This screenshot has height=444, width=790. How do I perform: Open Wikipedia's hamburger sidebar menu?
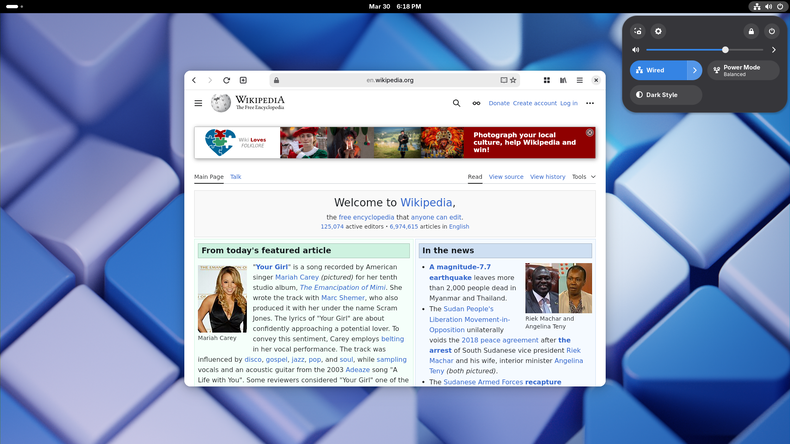(198, 103)
